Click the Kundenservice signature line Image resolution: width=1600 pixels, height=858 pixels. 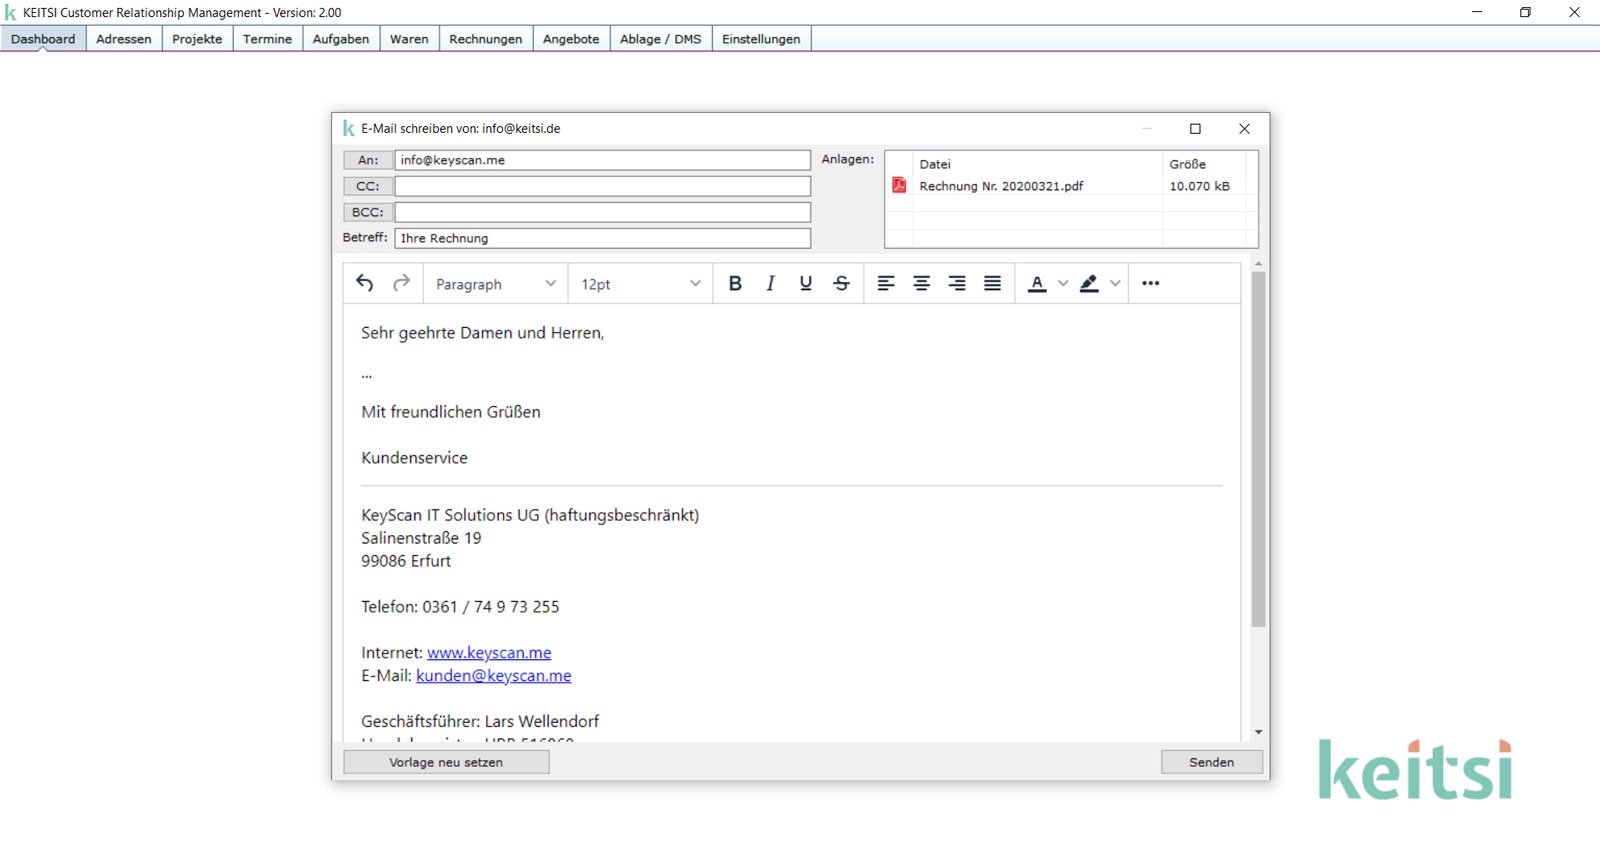414,458
